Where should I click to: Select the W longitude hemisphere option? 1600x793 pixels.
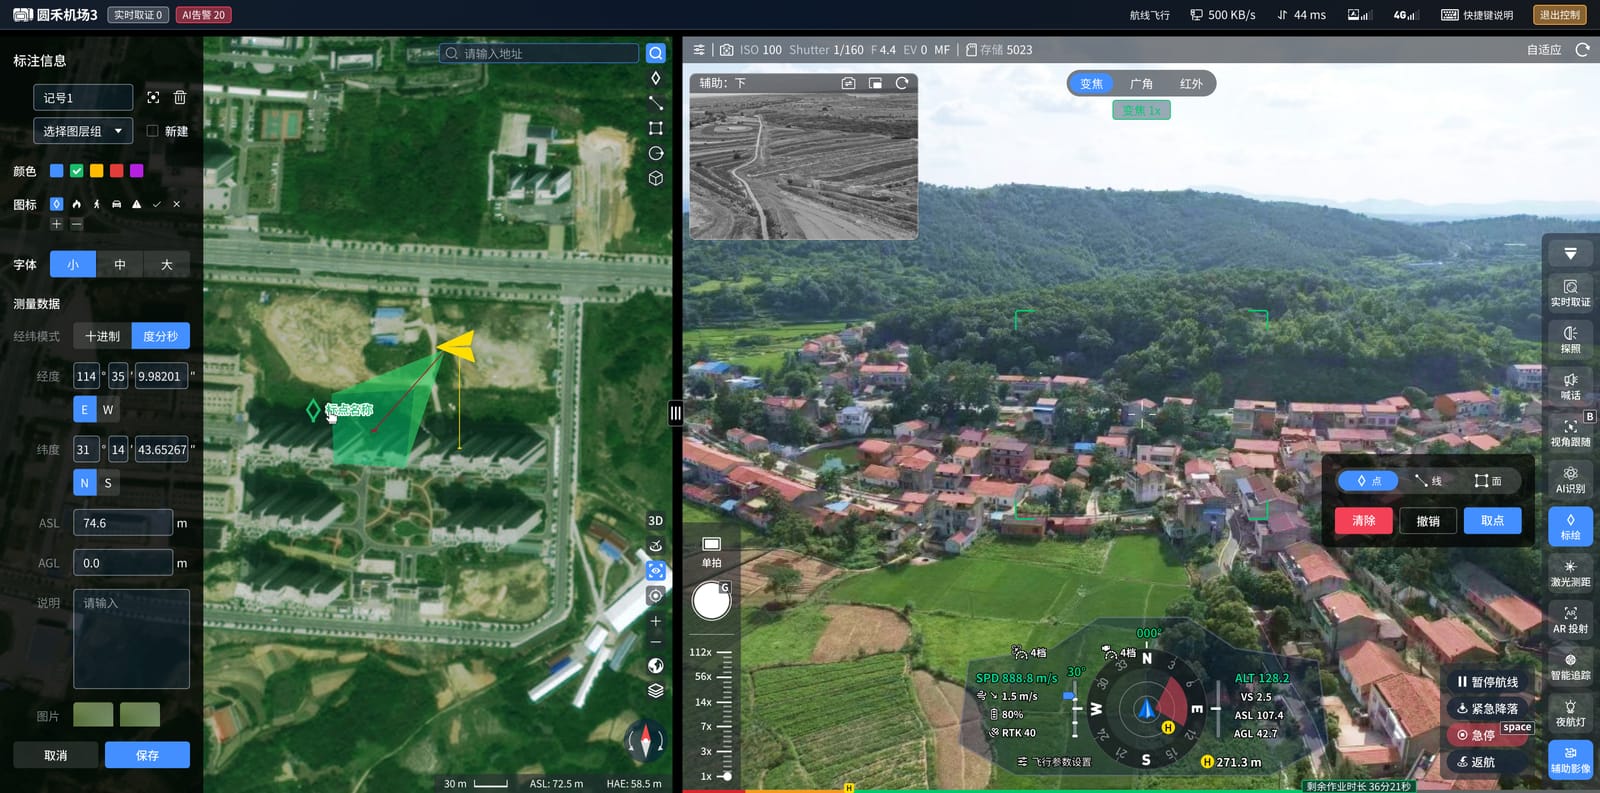108,409
